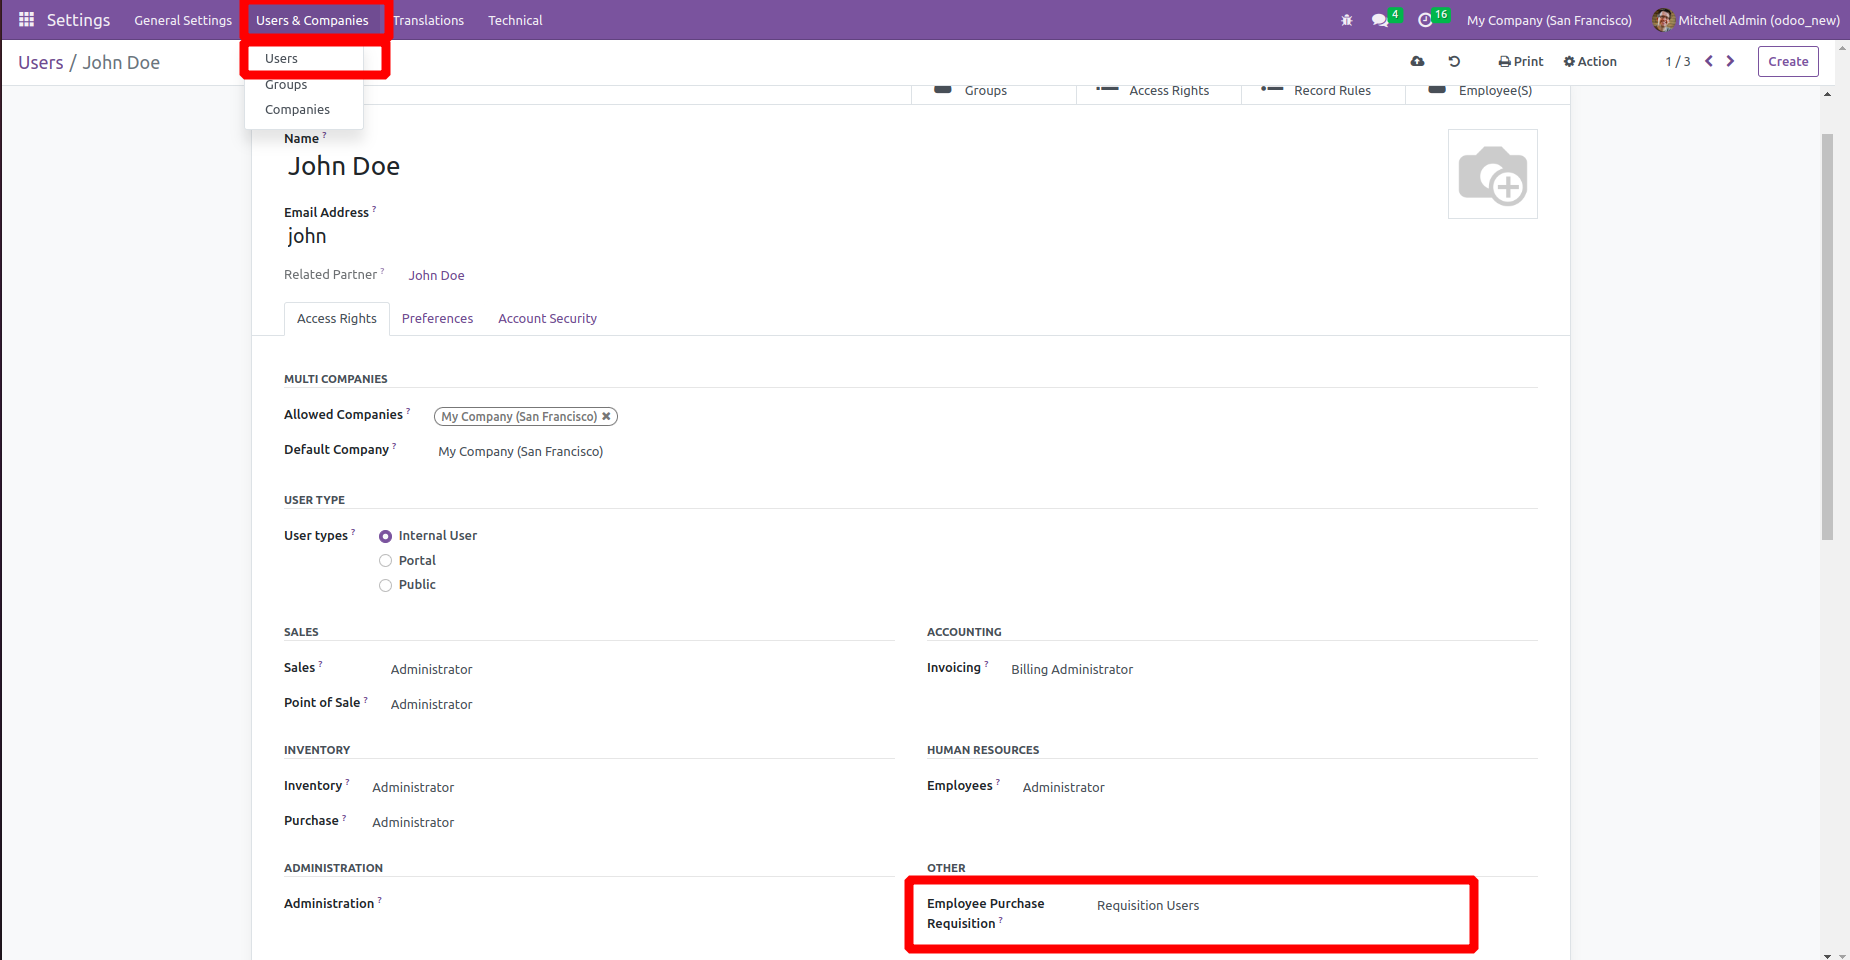This screenshot has height=960, width=1850.
Task: Go to the previous user record
Action: [x=1709, y=61]
